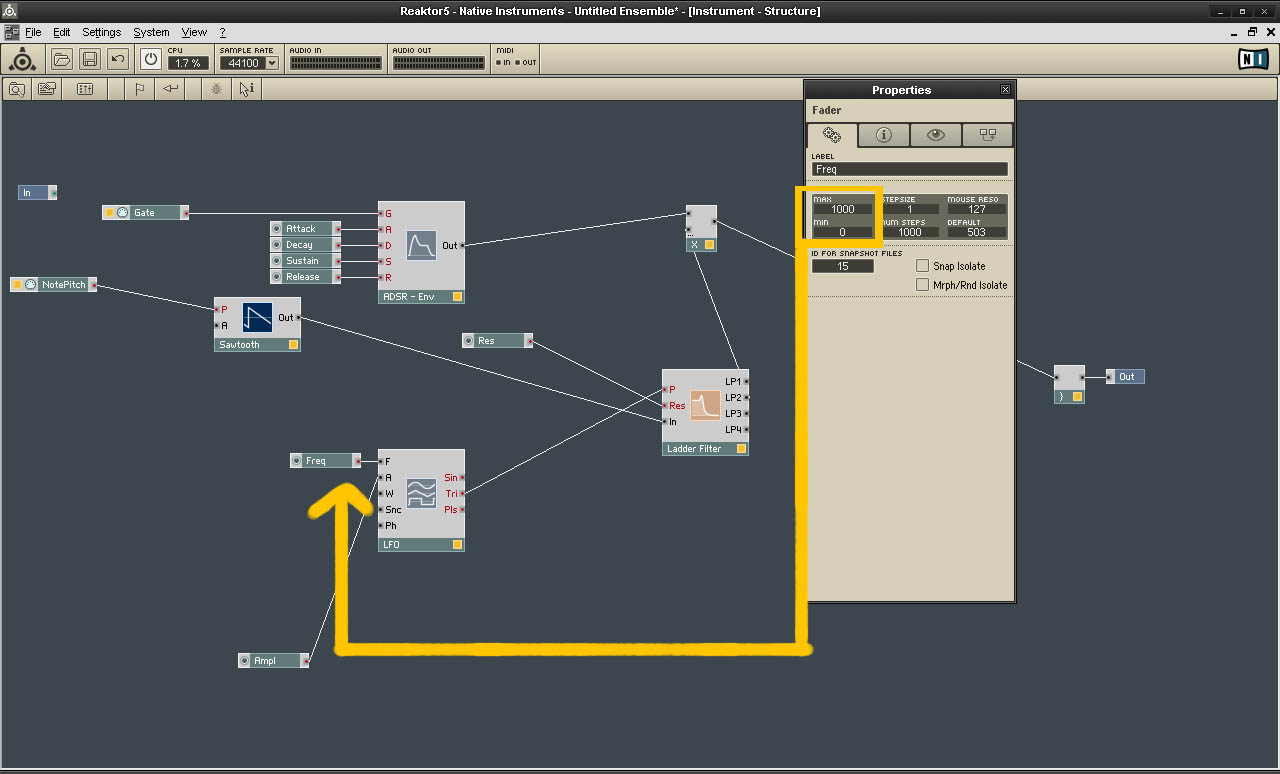This screenshot has height=774, width=1280.
Task: Click the Default value field showing 503
Action: pyautogui.click(x=976, y=232)
